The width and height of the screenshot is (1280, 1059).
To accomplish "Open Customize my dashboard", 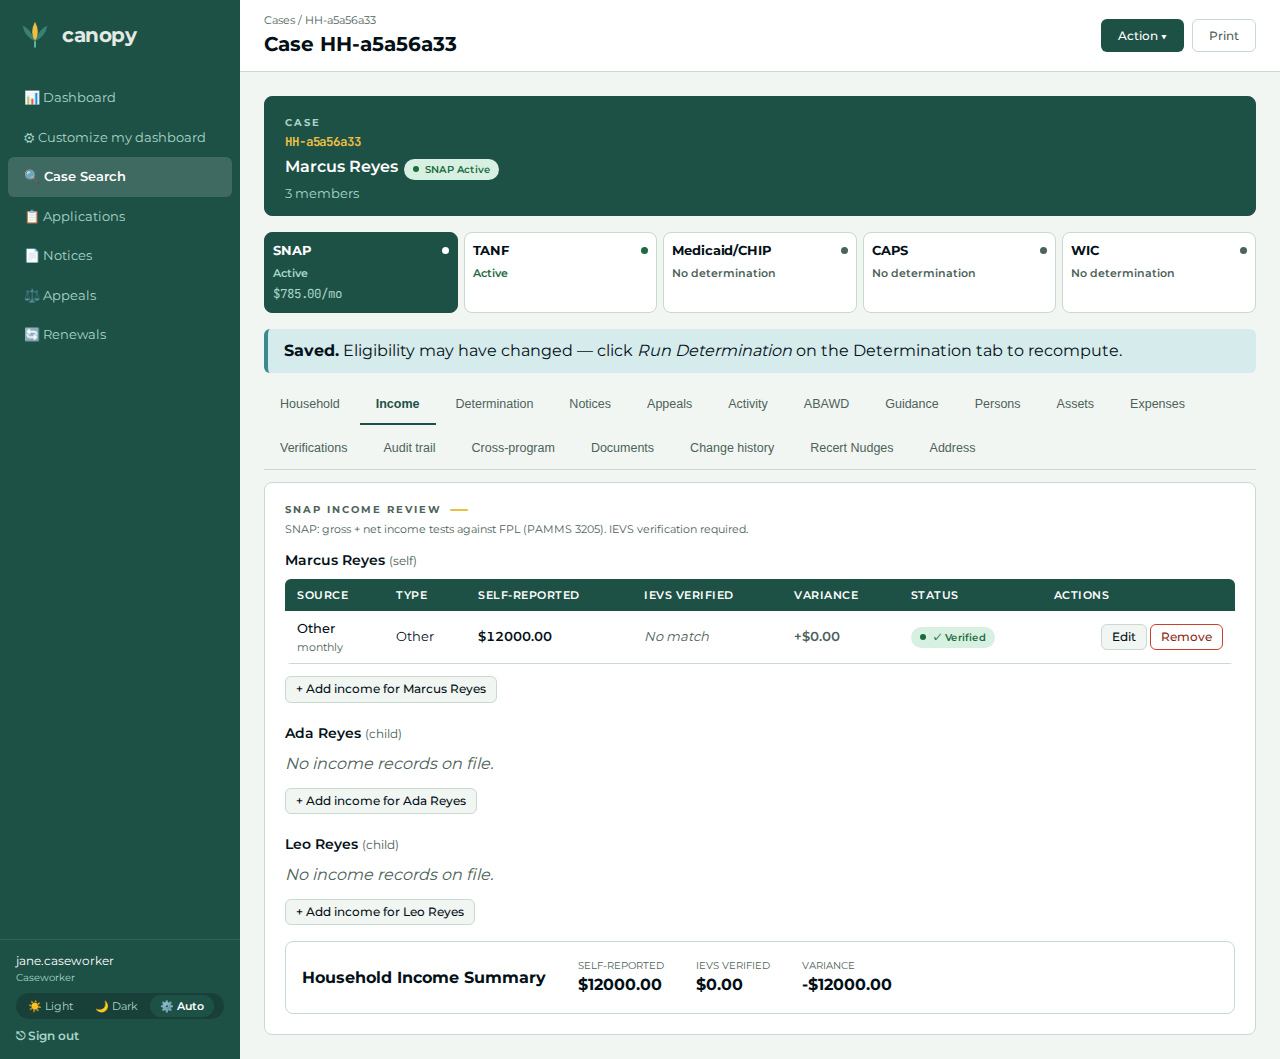I will coord(120,138).
